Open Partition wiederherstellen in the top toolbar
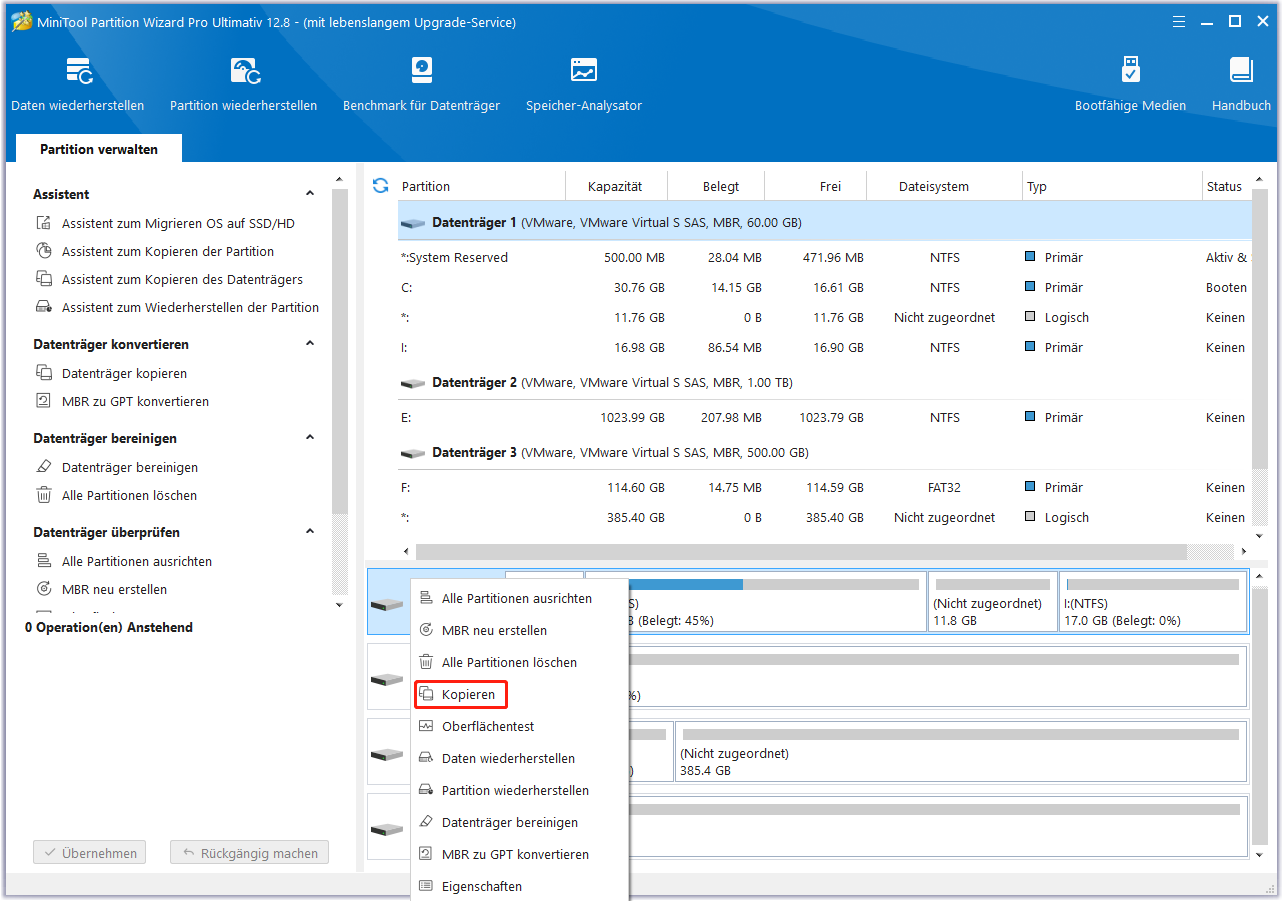Screen dimensions: 1284x901 (243, 84)
